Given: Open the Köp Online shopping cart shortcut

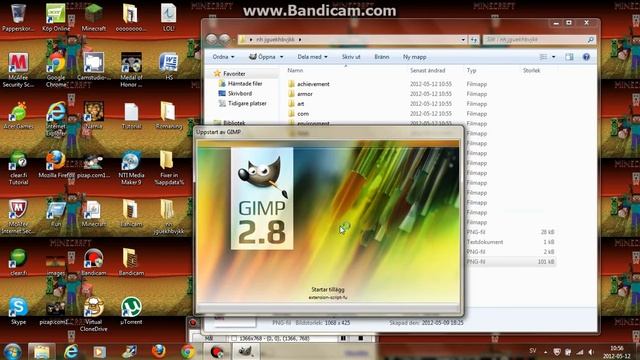Looking at the screenshot, I should pos(56,17).
